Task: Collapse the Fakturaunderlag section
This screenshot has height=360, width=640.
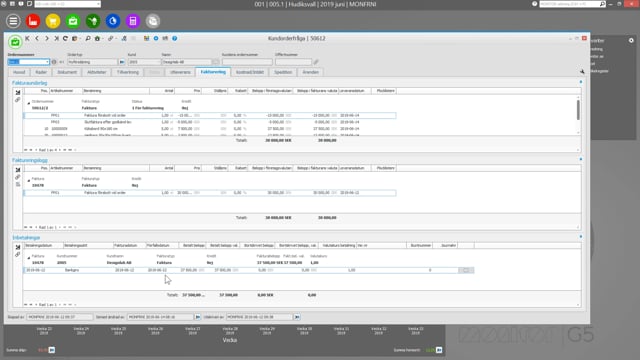Action: (x=581, y=82)
